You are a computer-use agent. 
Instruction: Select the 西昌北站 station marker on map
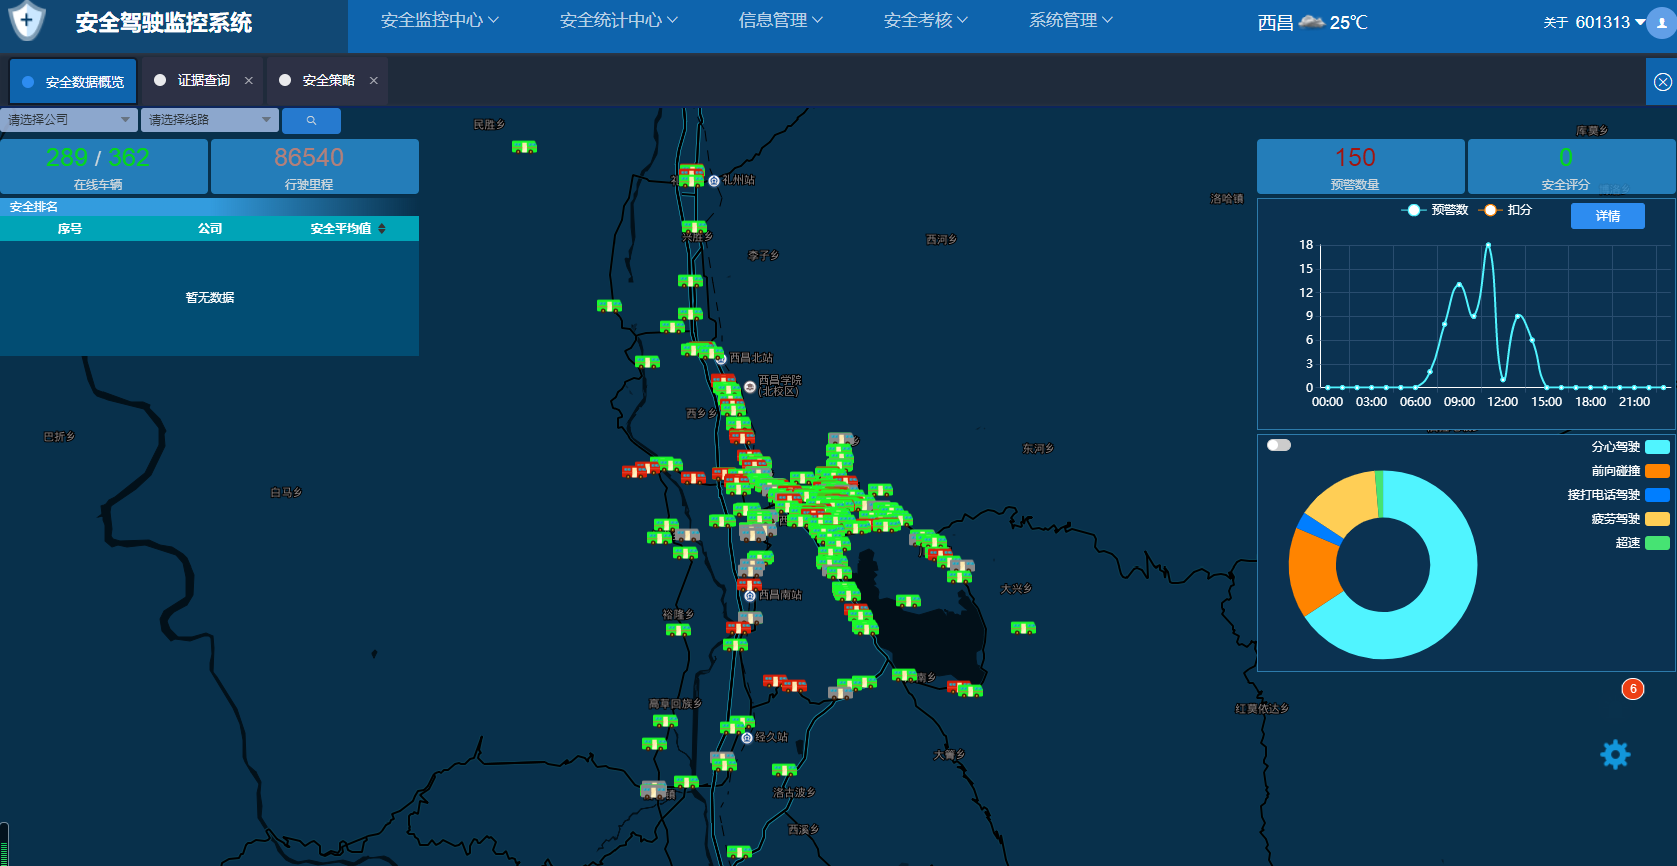pos(720,358)
